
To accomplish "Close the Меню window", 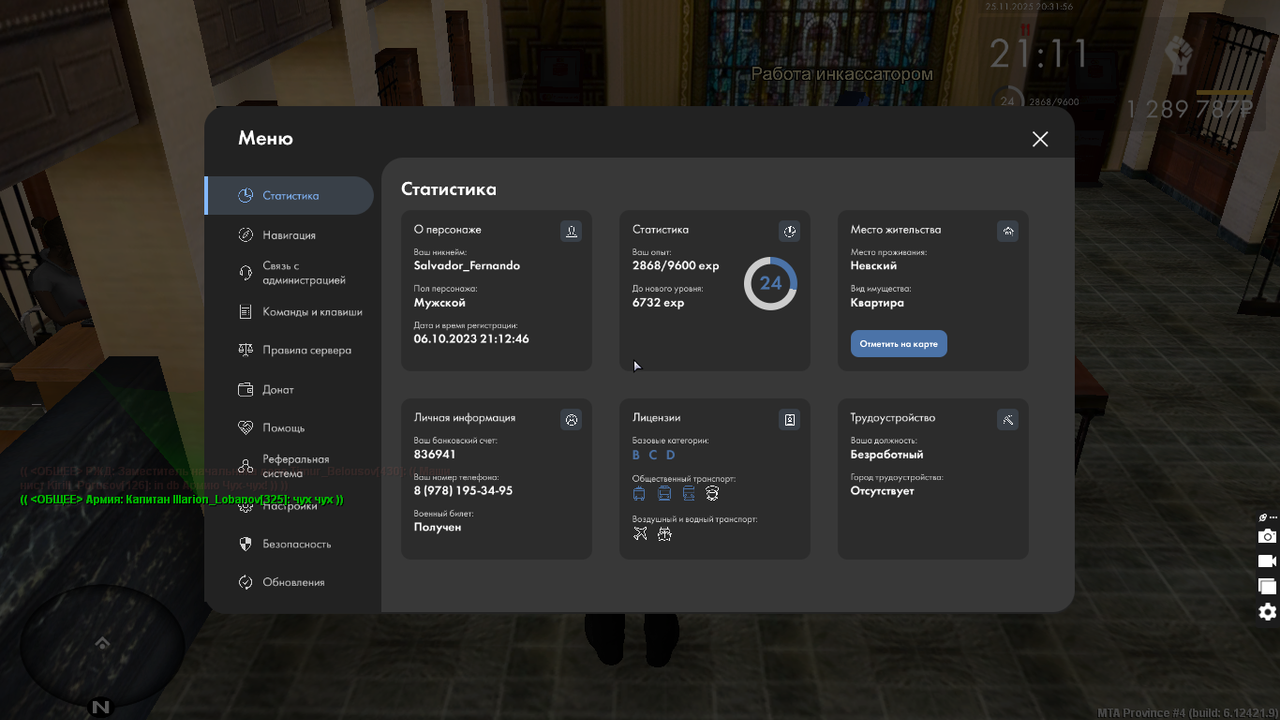I will click(1040, 139).
